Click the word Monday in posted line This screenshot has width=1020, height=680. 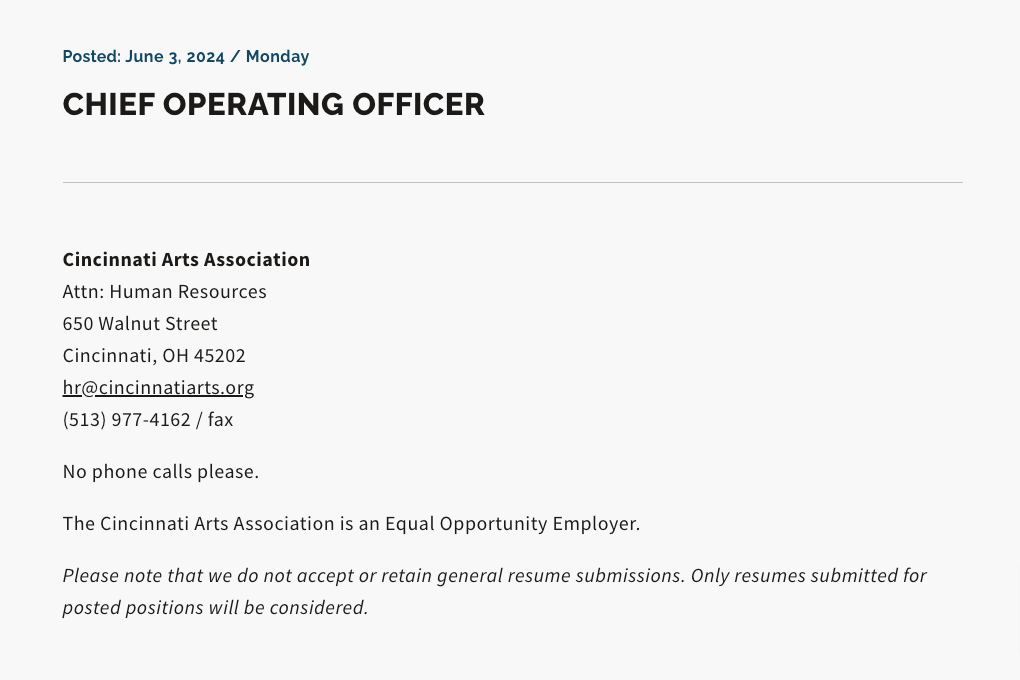[277, 57]
